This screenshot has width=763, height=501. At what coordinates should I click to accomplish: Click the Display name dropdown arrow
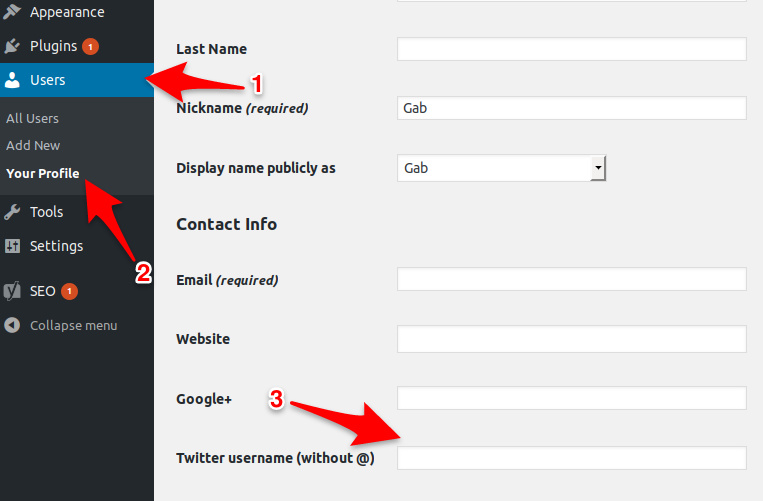click(598, 168)
